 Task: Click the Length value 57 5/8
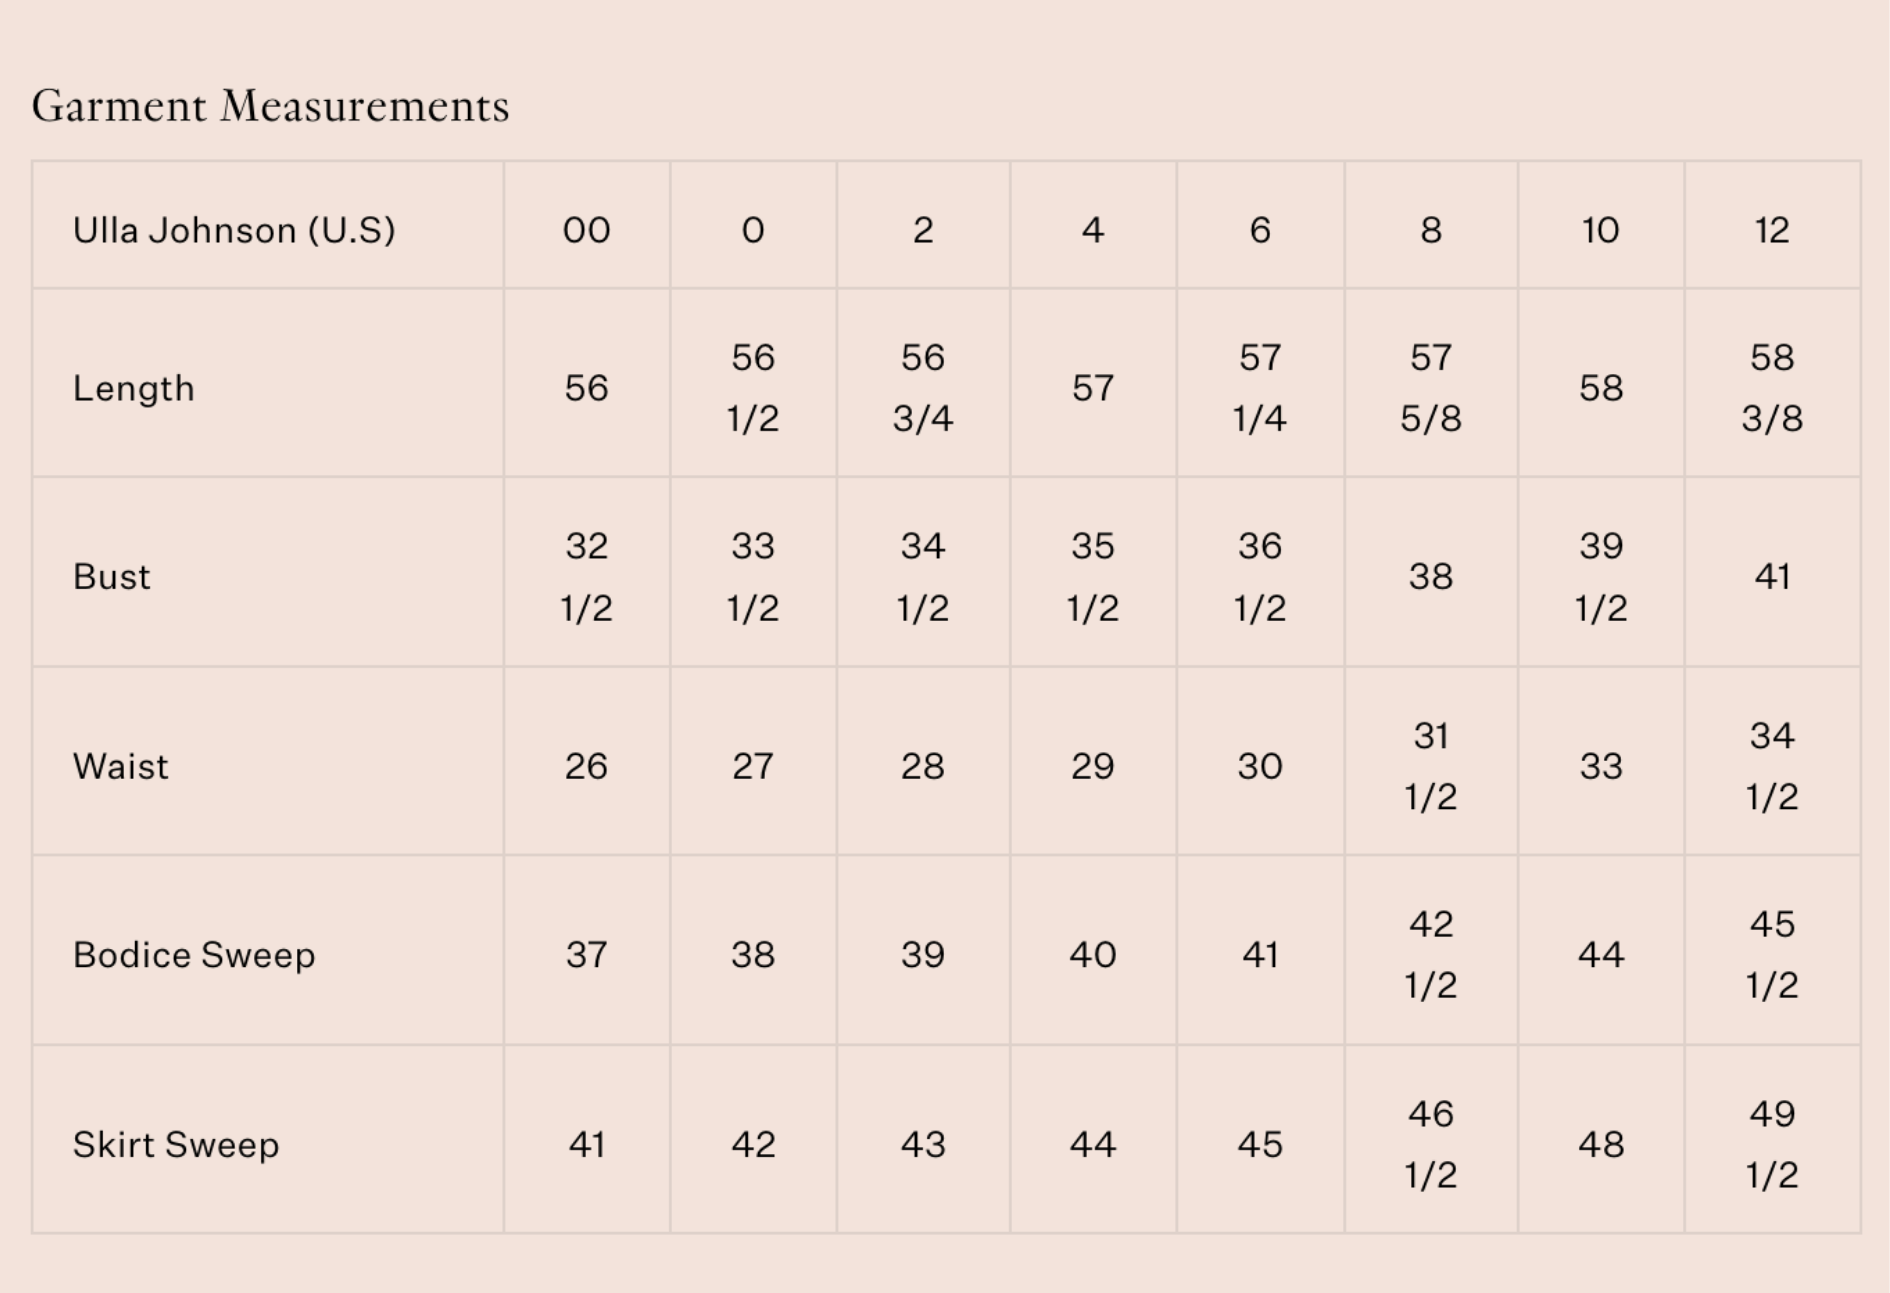pyautogui.click(x=1431, y=388)
